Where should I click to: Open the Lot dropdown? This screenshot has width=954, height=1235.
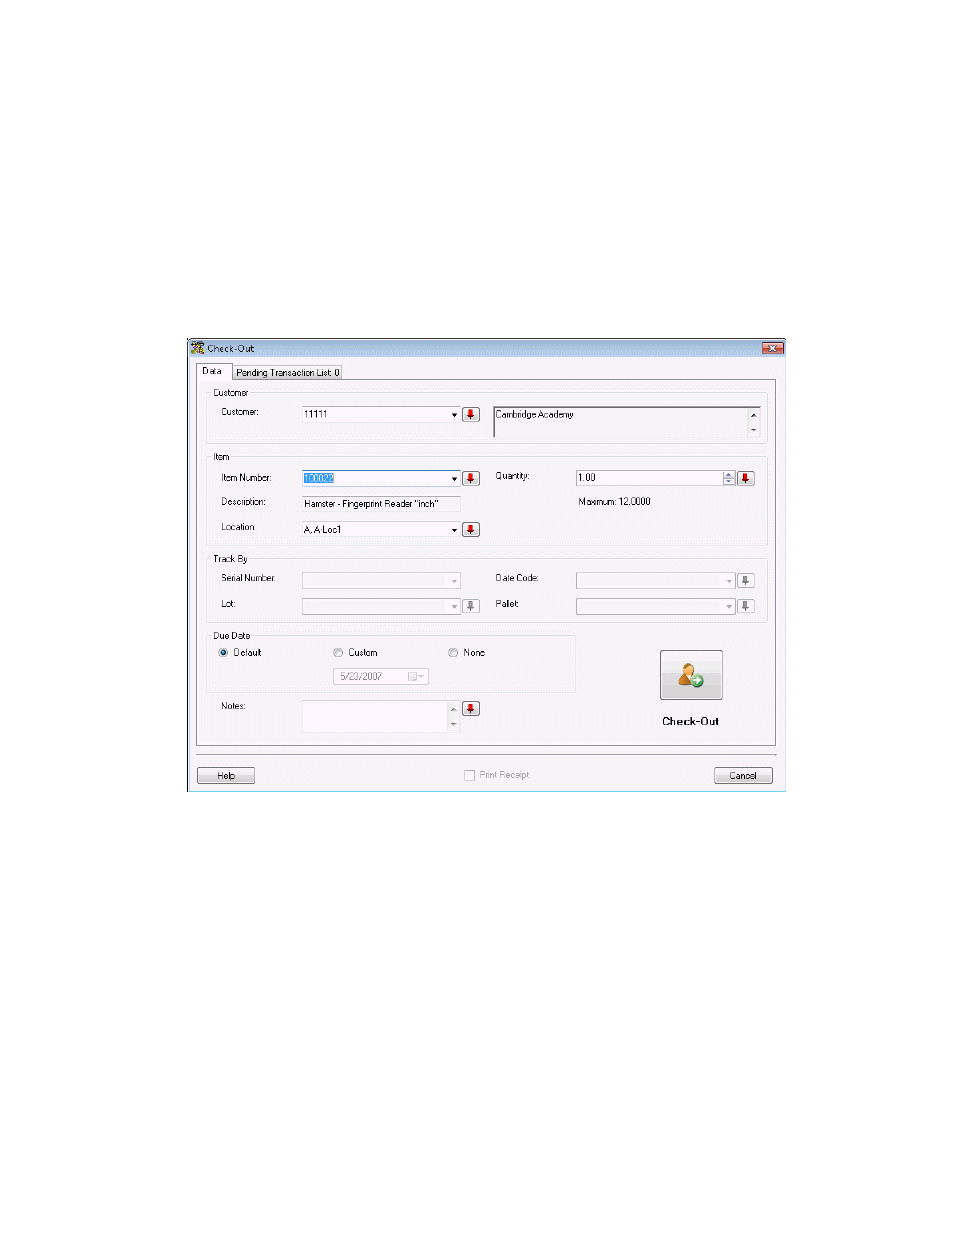(x=454, y=606)
